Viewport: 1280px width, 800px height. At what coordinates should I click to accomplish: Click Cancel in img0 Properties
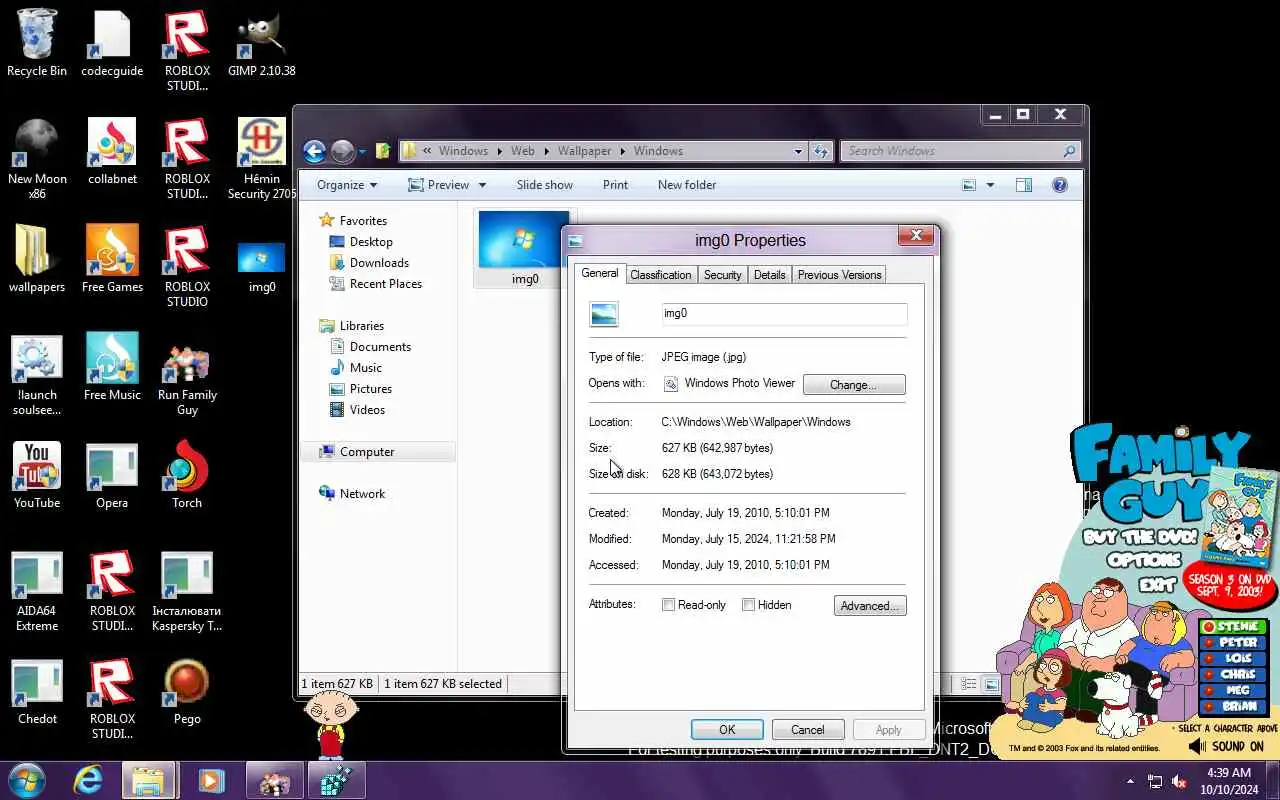point(808,730)
